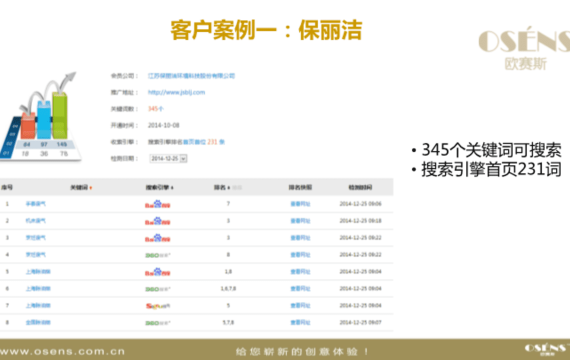This screenshot has height=360, width=570.
Task: Click the small OSENS logo in the footer
Action: [547, 349]
